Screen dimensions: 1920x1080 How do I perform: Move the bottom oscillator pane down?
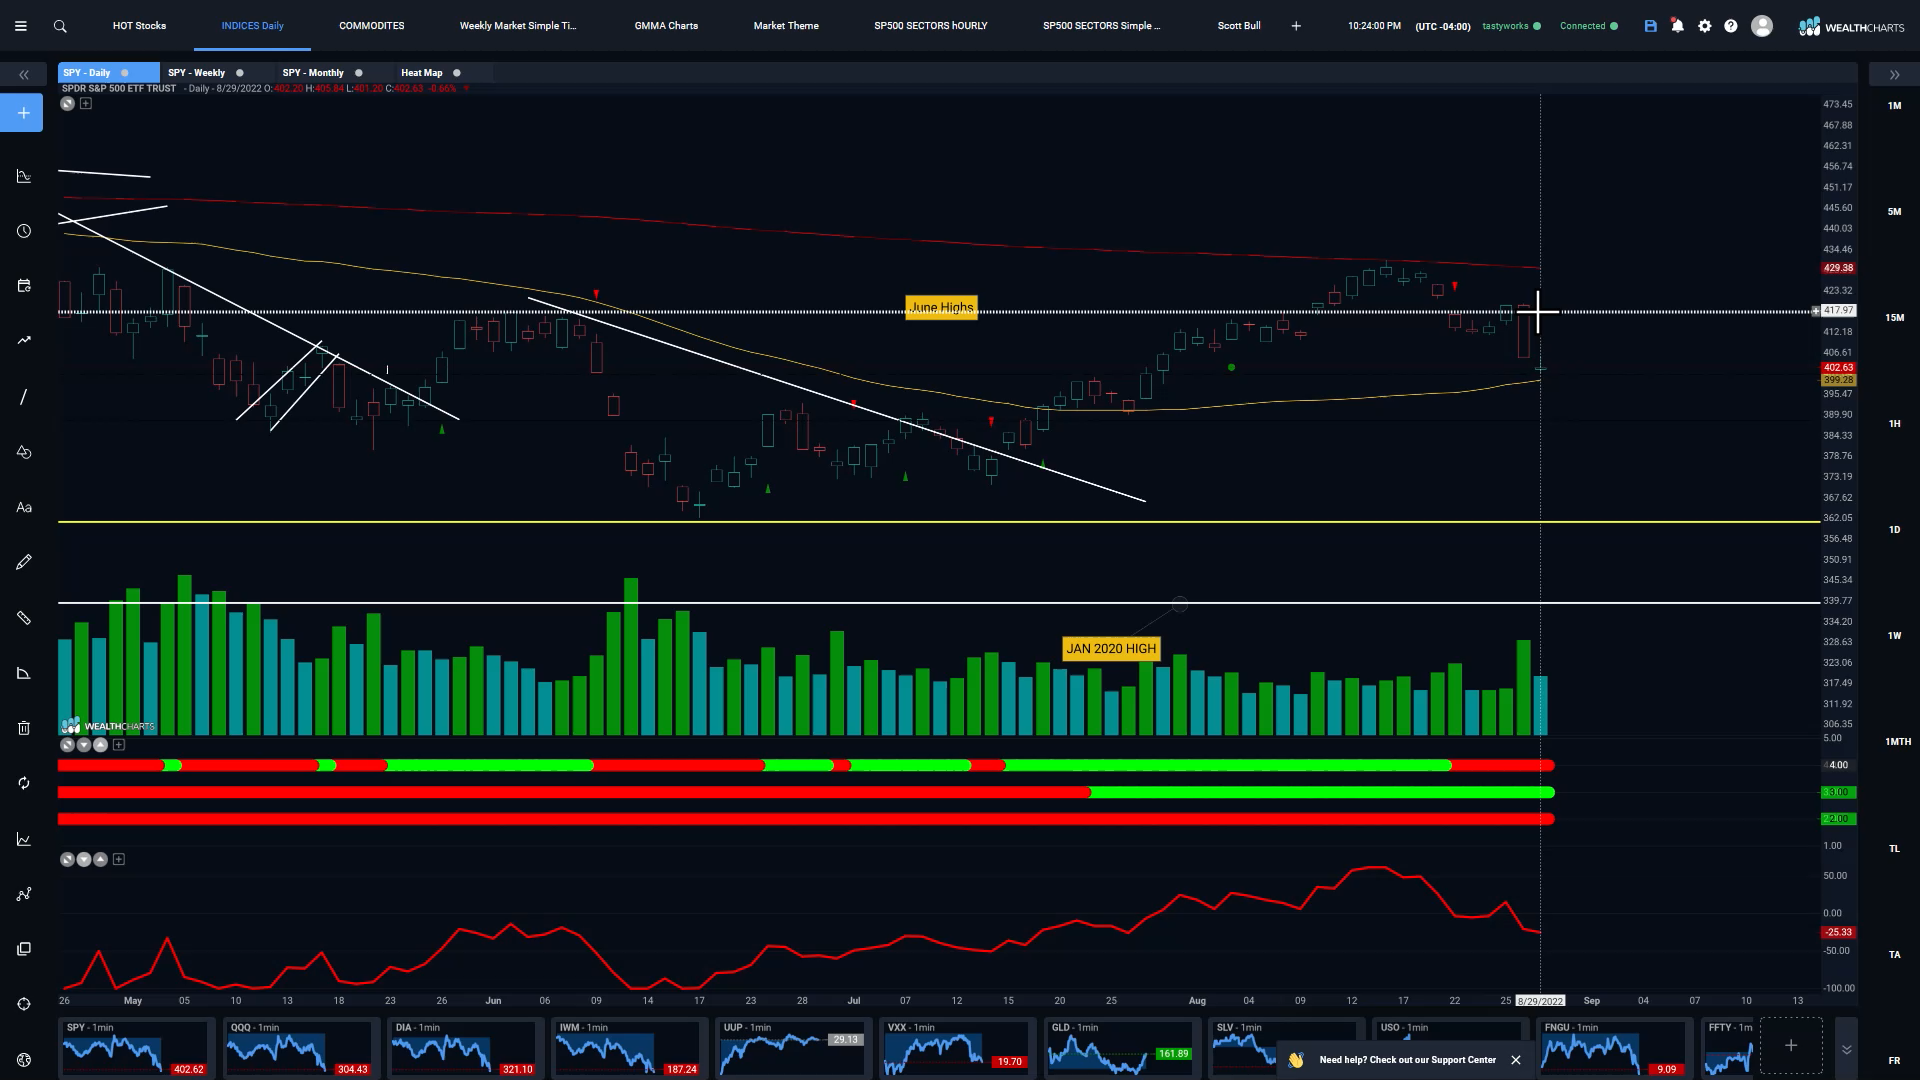84,859
